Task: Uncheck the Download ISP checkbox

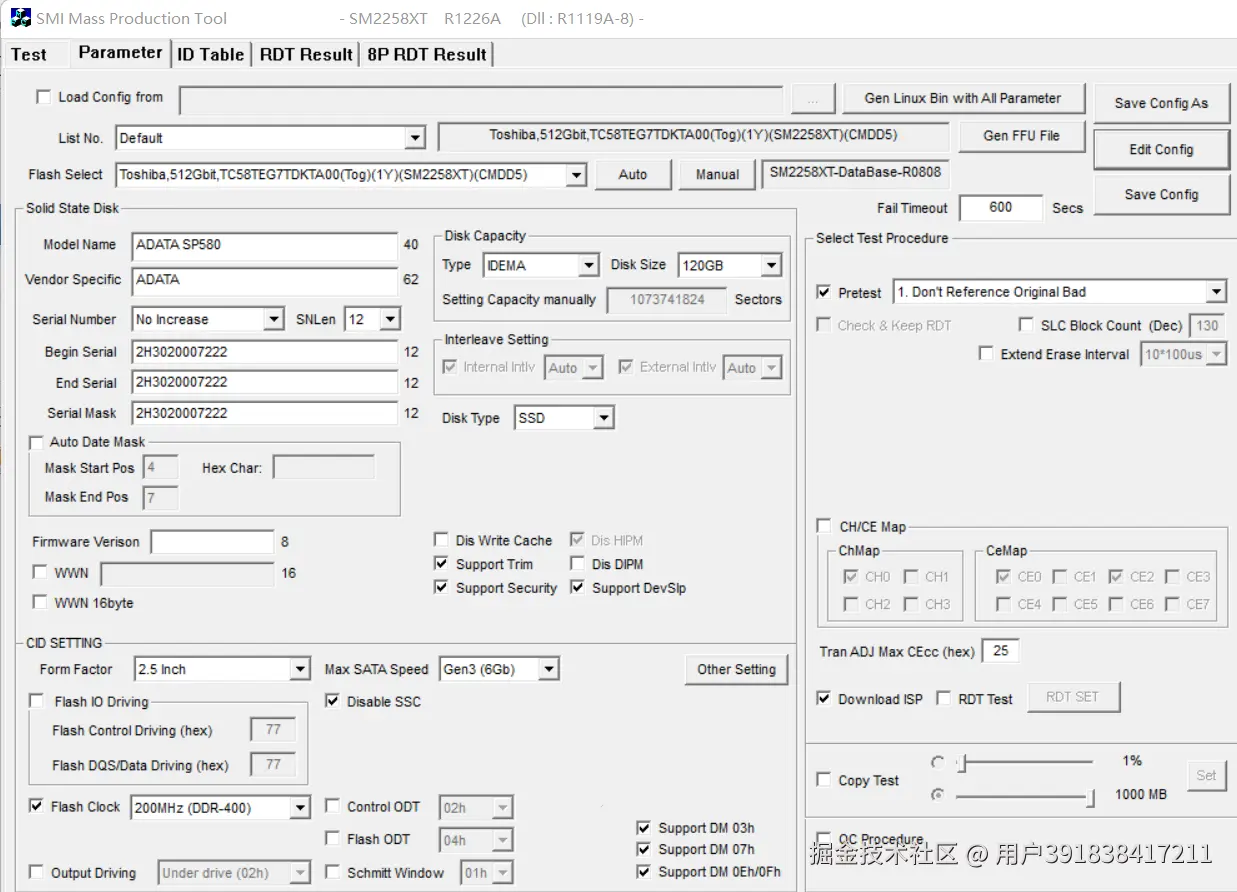Action: tap(824, 699)
